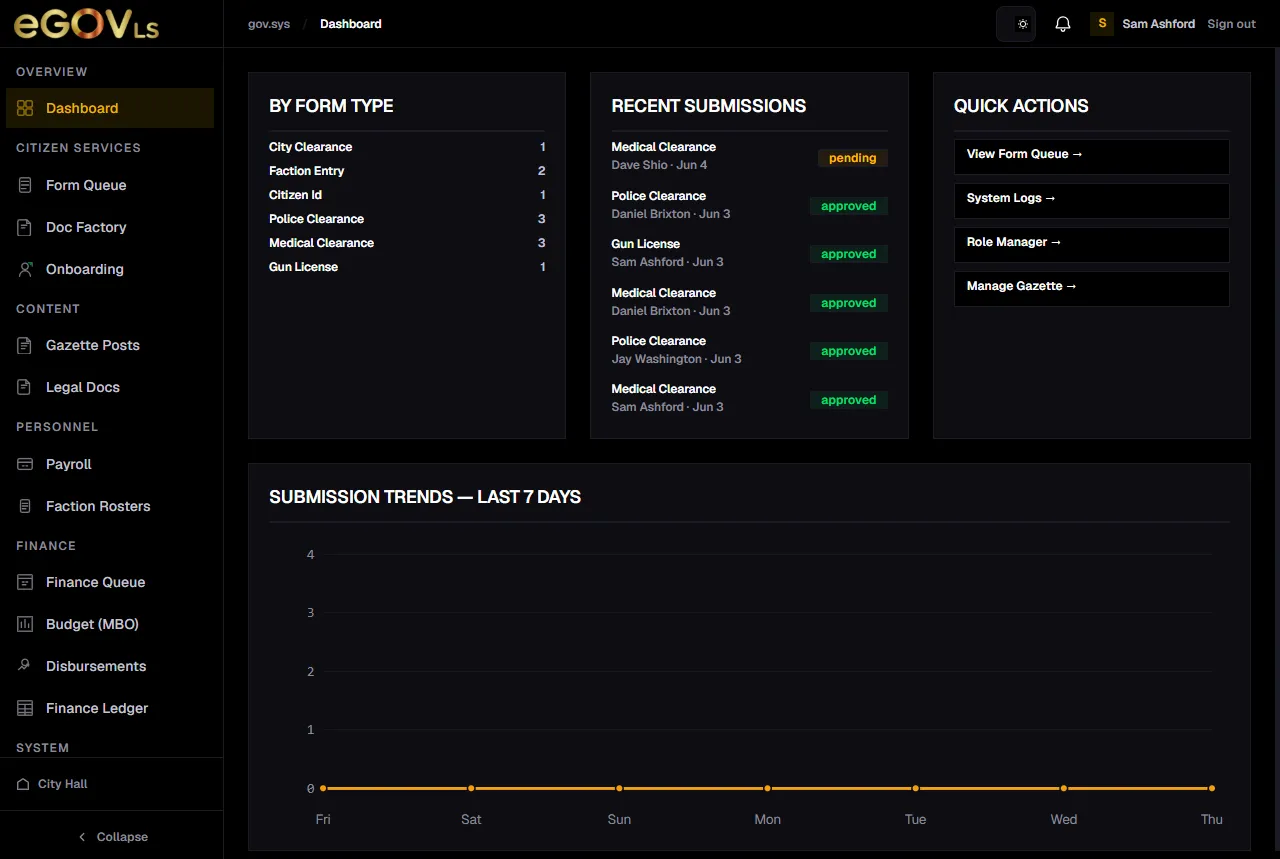Click the City Hall link at bottom
The height and width of the screenshot is (859, 1280).
point(62,784)
